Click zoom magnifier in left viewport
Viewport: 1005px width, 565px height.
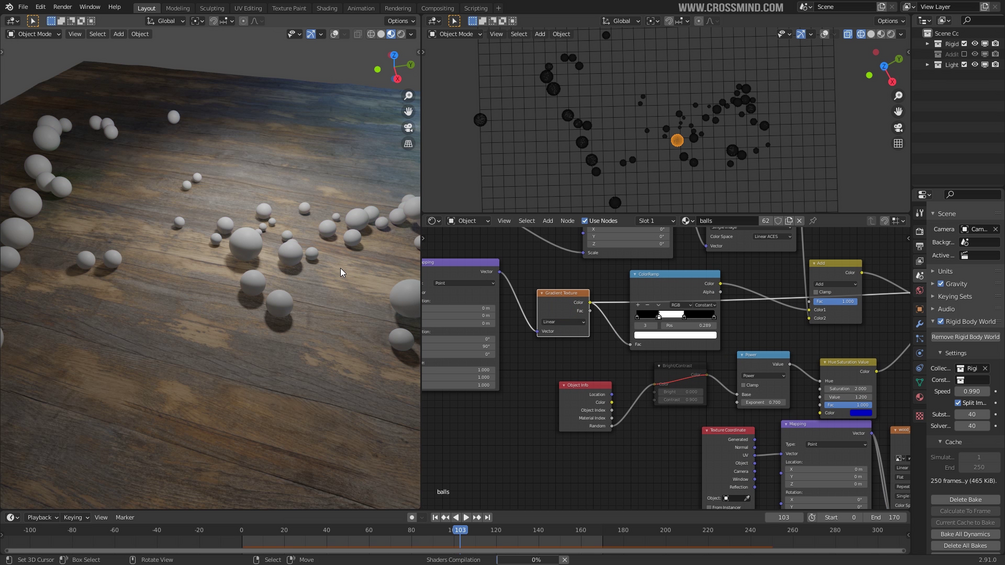coord(408,96)
